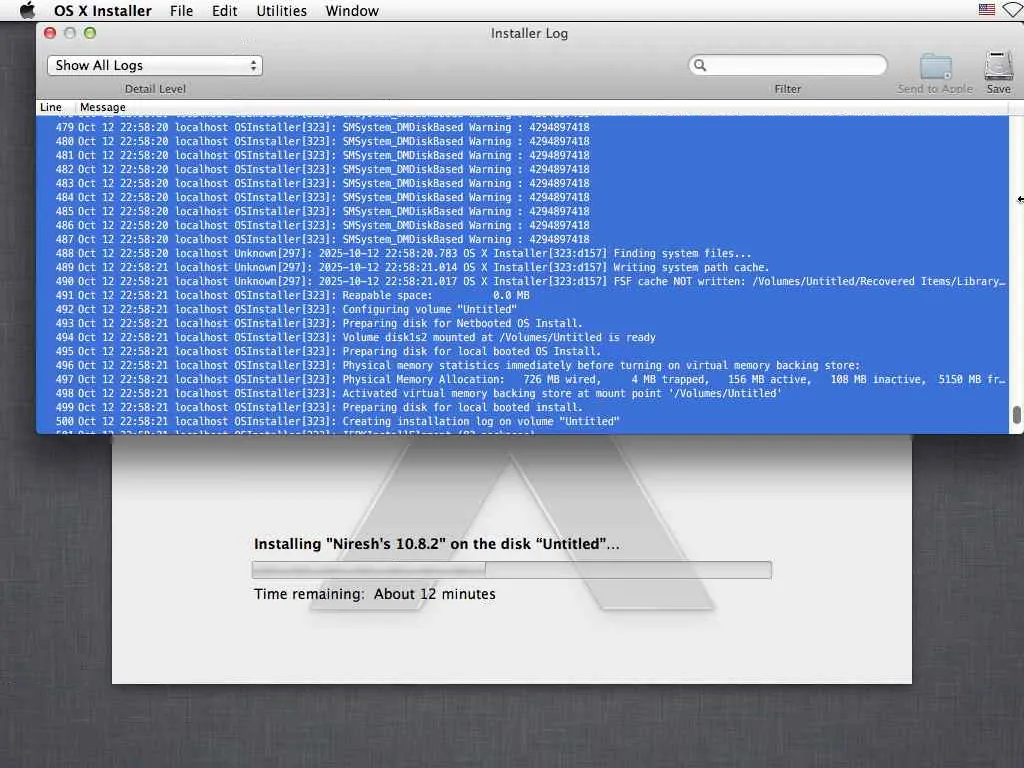The image size is (1024, 768).
Task: Save the log with the Save icon
Action: [x=999, y=66]
